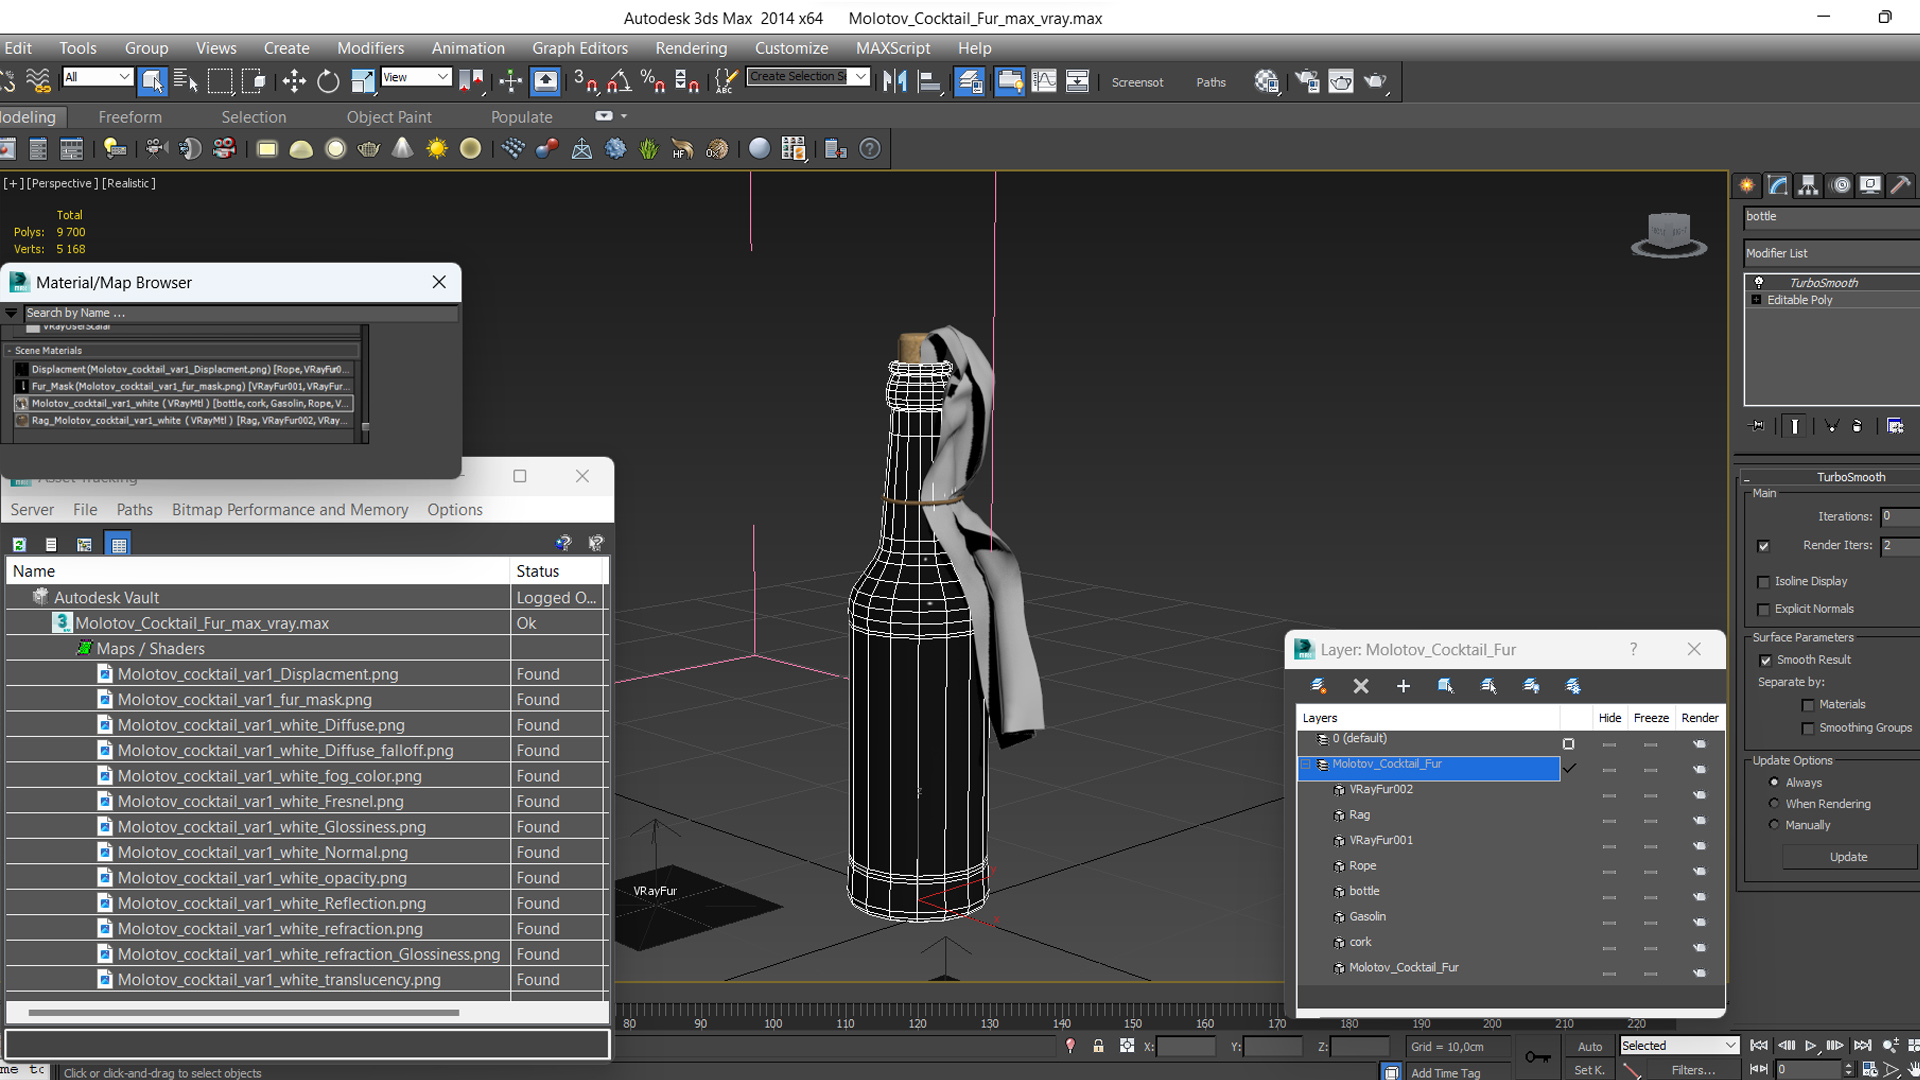1920x1080 pixels.
Task: Click the Search by Name field
Action: 240,313
